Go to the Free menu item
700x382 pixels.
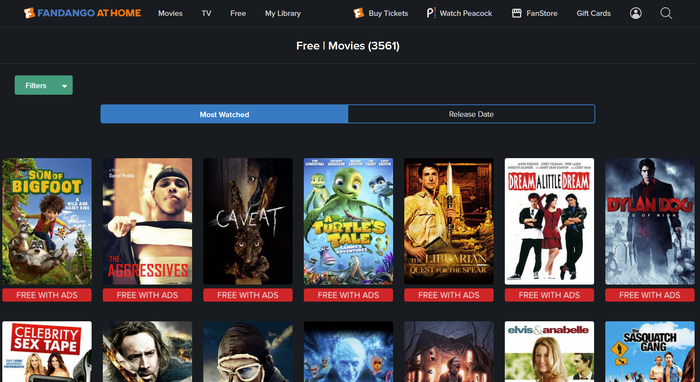point(238,13)
